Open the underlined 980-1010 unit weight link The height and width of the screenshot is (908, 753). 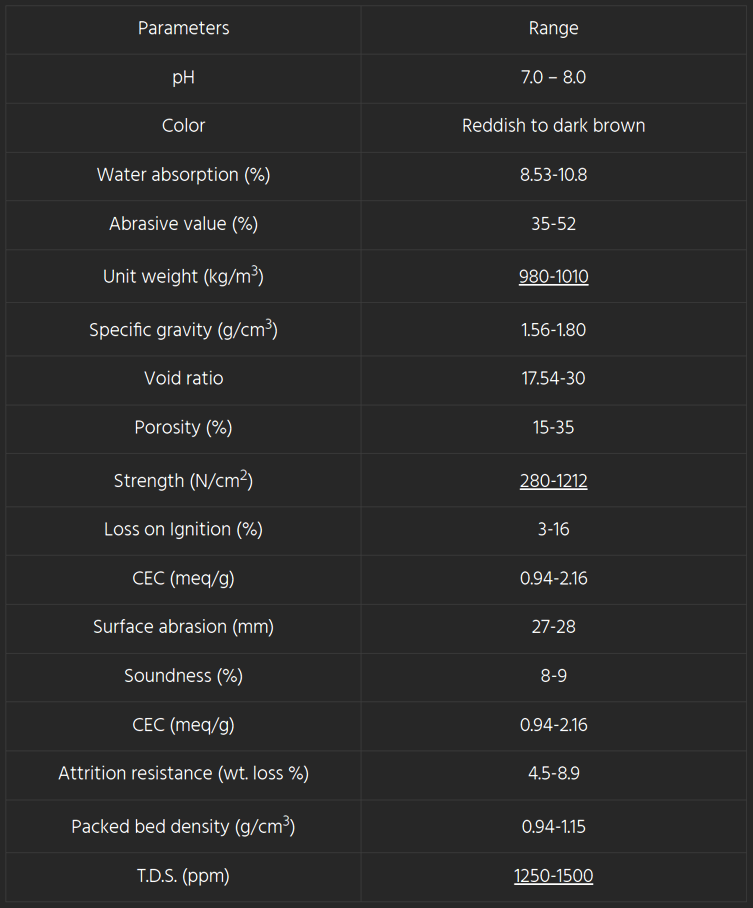(553, 277)
